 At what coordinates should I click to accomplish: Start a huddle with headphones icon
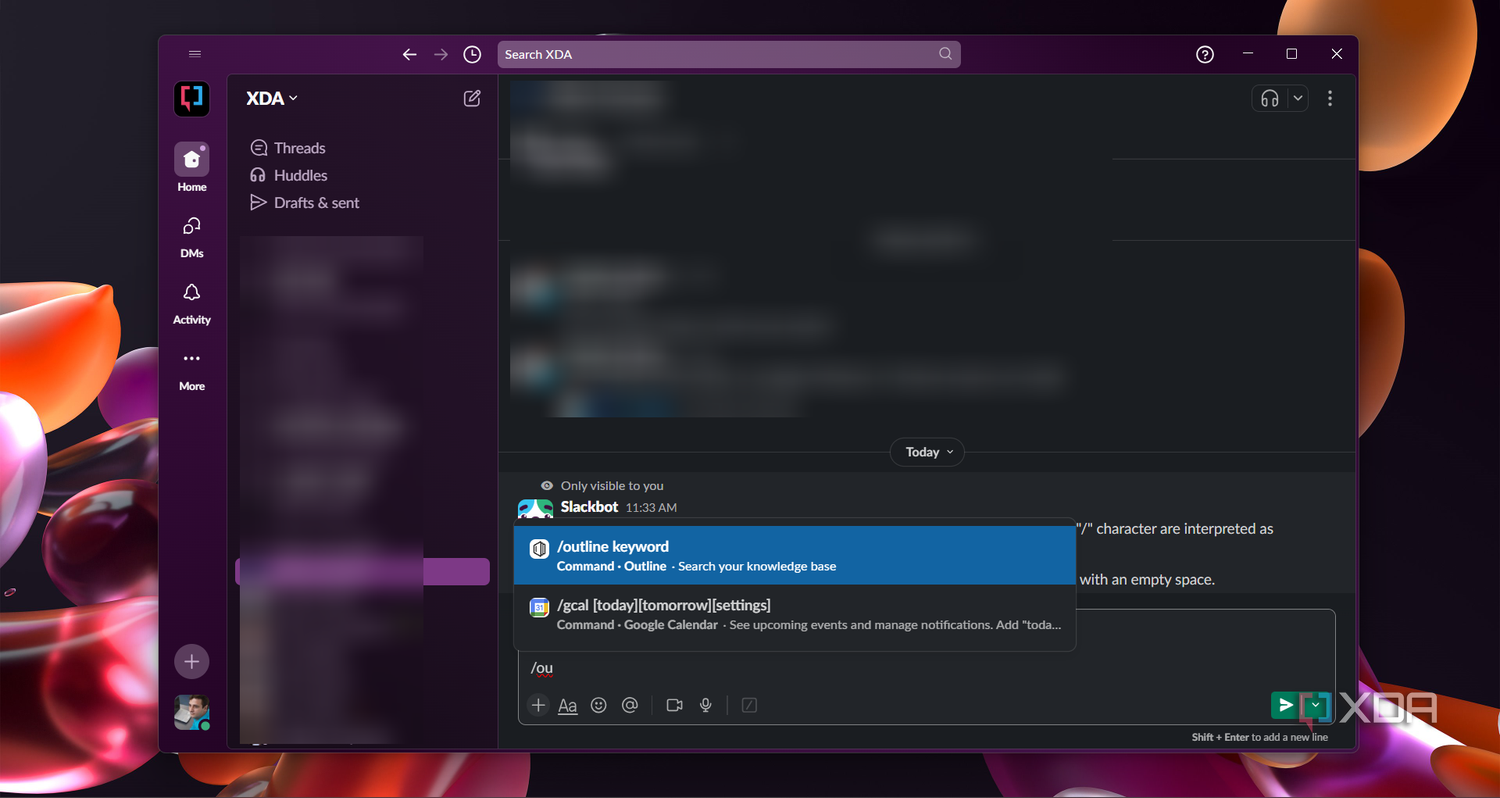coord(1270,98)
